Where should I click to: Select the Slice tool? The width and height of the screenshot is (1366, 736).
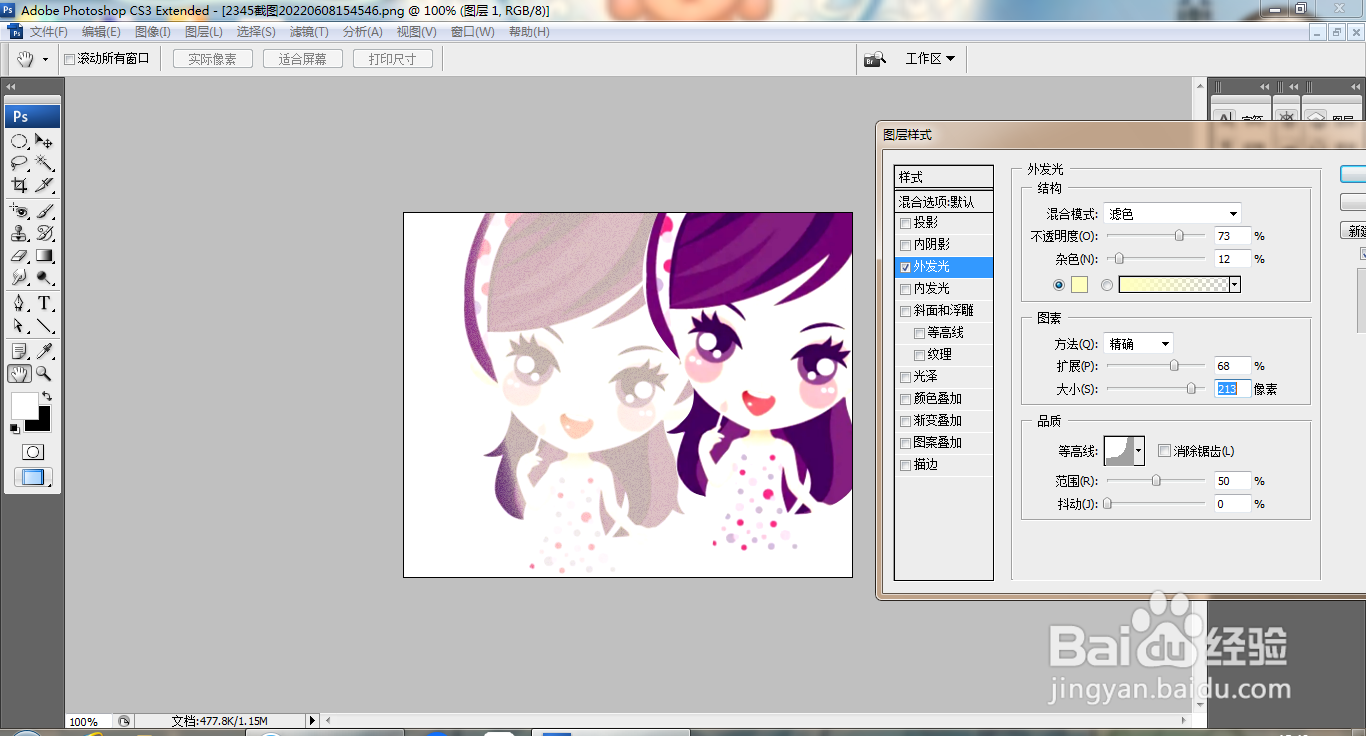click(44, 185)
